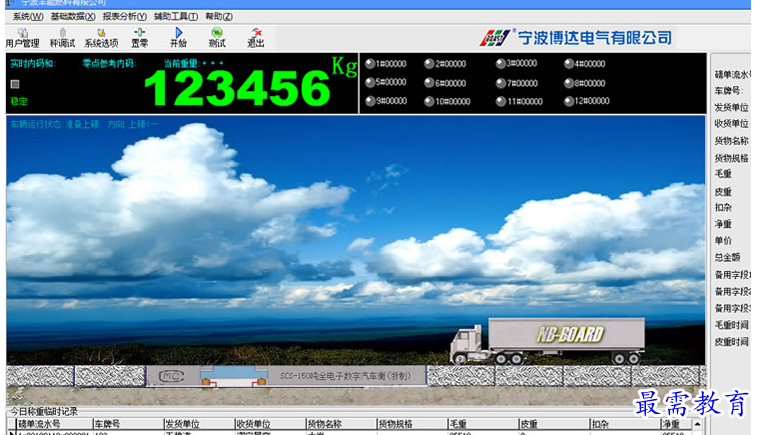Select sensor indicator 2#00000
757x435 pixels.
(x=445, y=64)
